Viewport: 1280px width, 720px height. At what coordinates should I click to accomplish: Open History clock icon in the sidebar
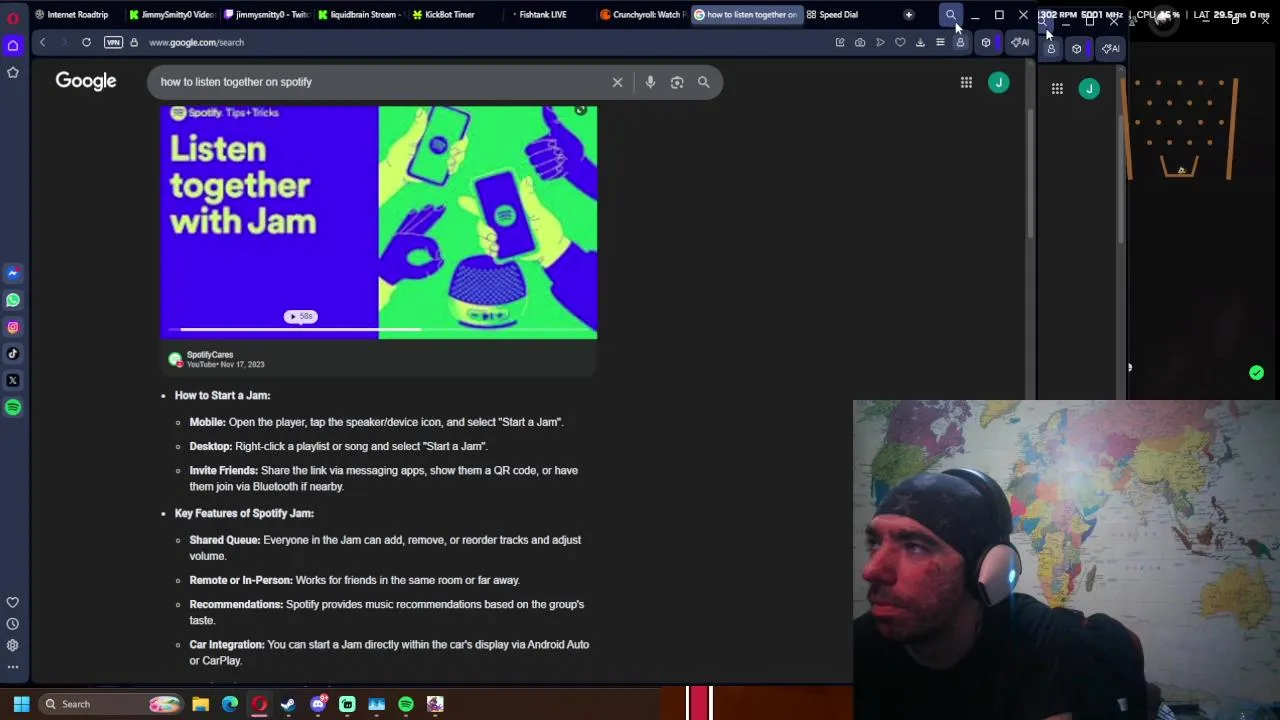coord(13,624)
